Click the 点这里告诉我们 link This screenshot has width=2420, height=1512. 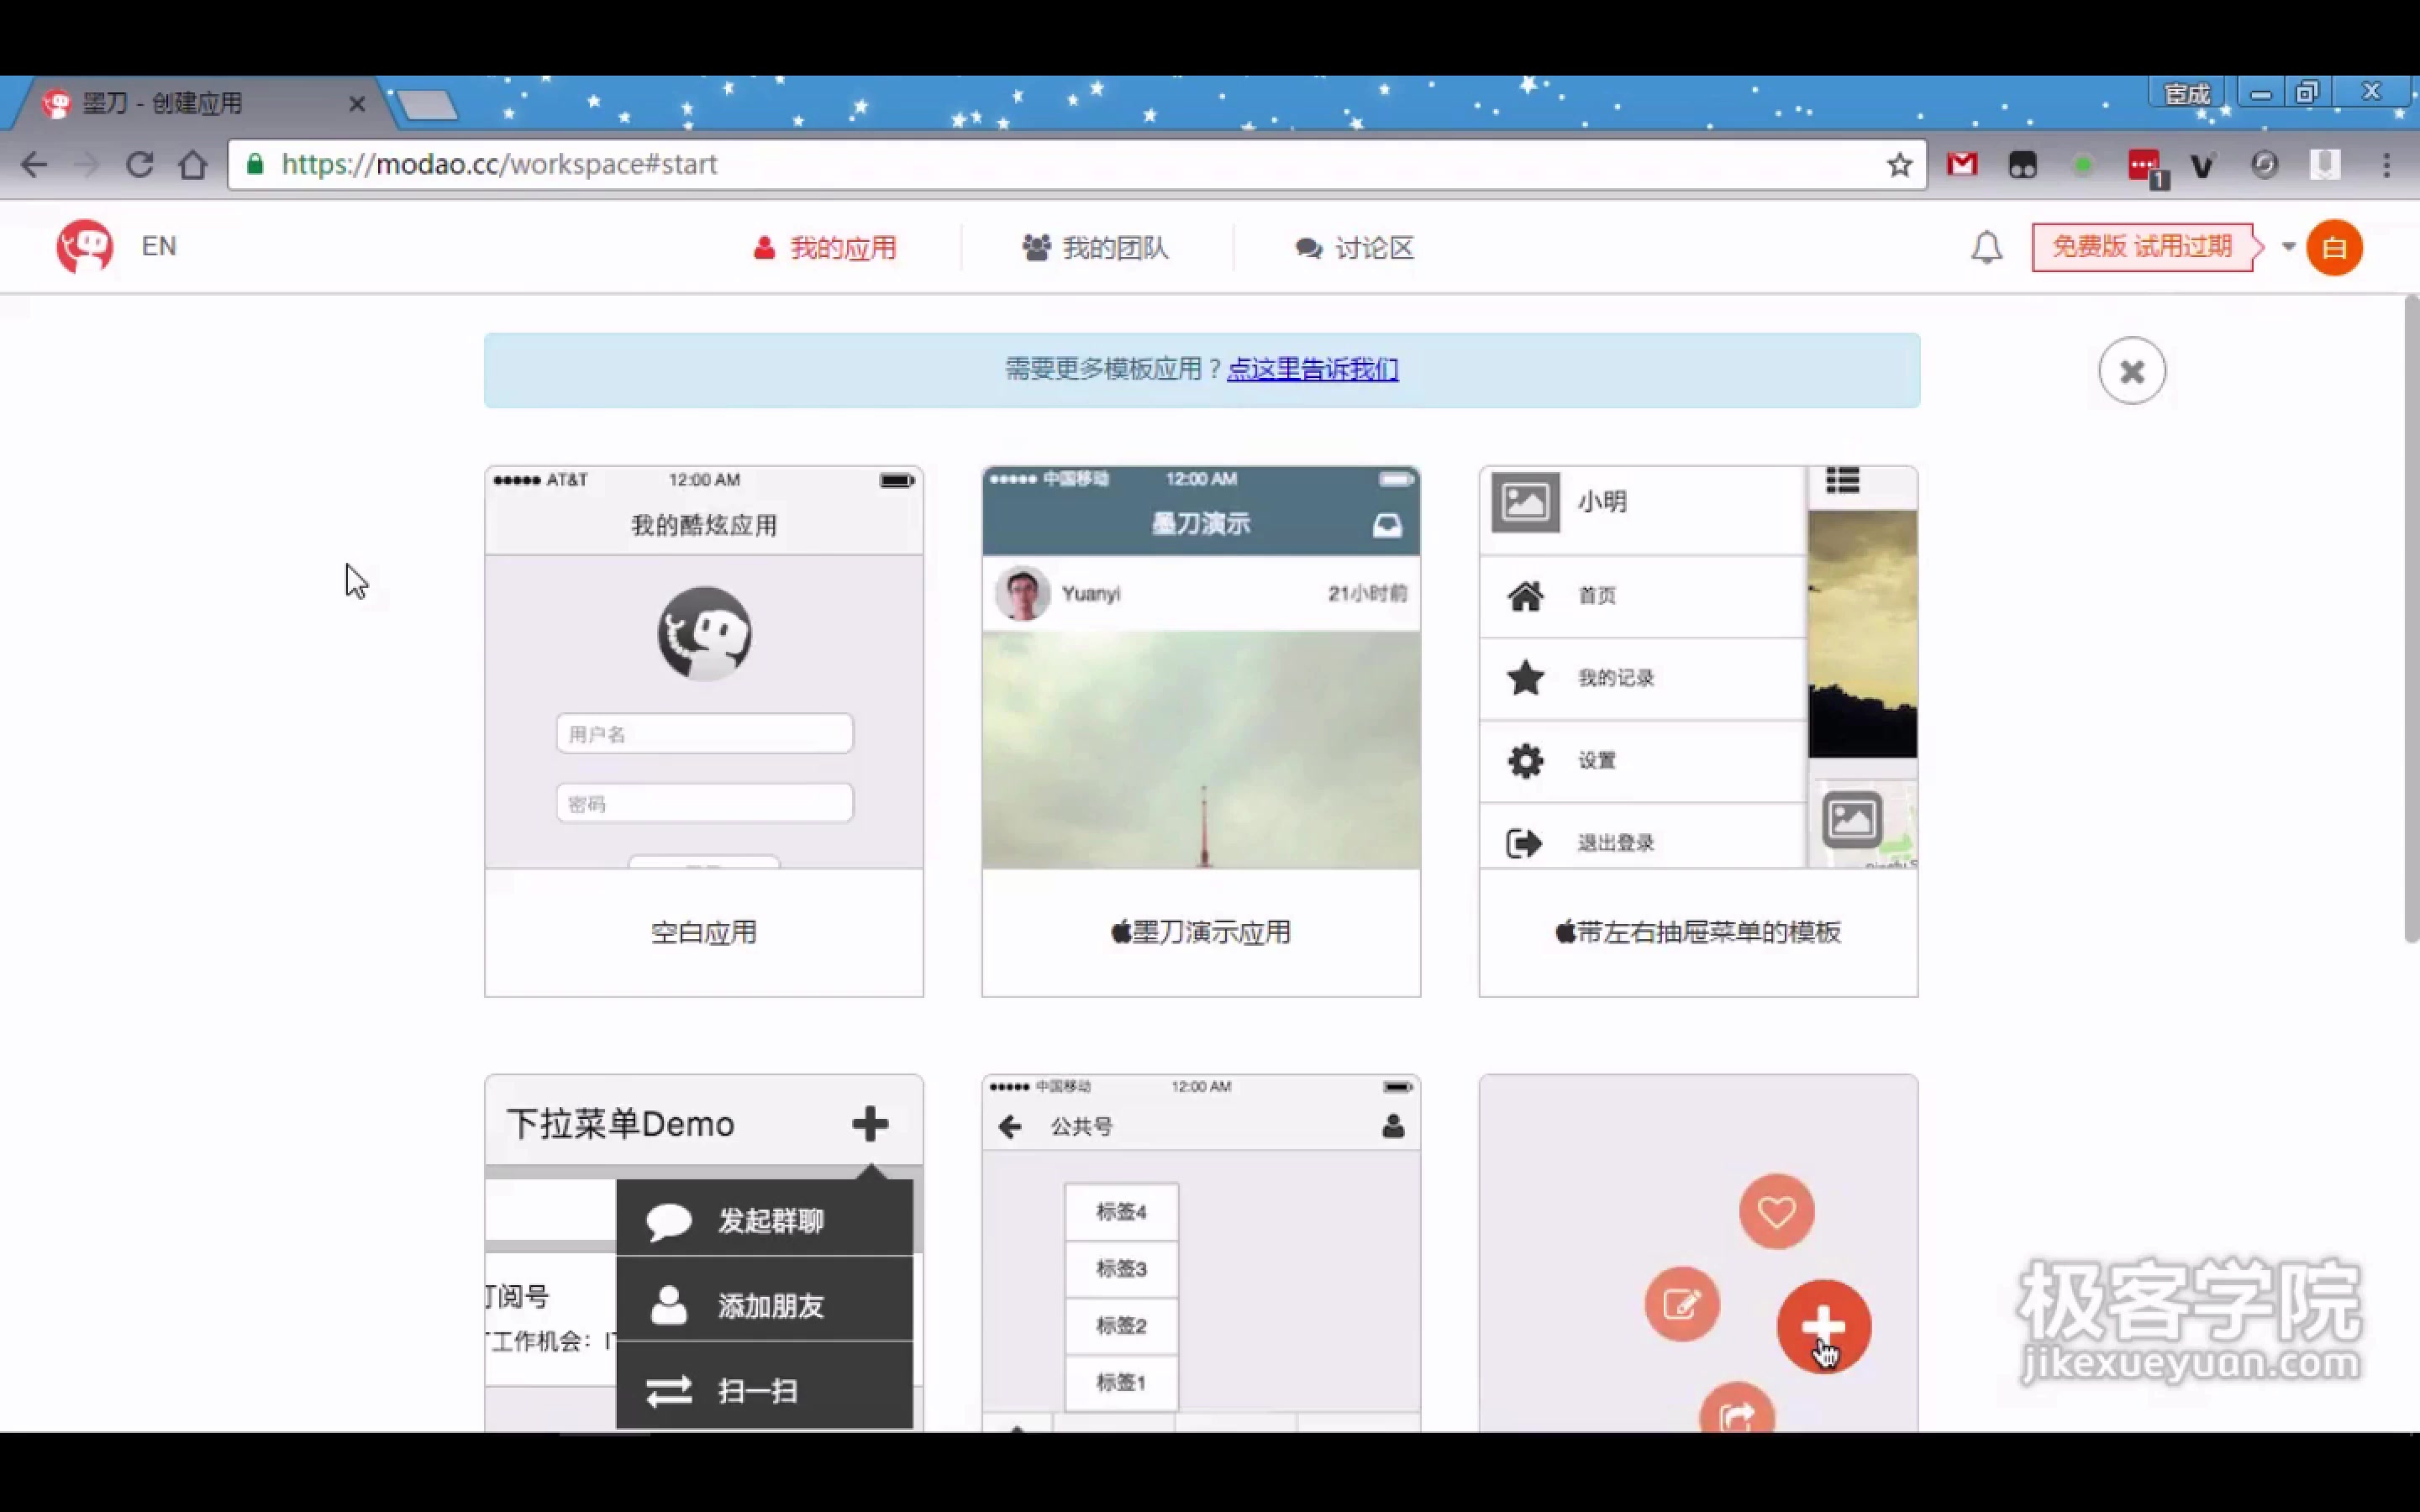coord(1312,369)
